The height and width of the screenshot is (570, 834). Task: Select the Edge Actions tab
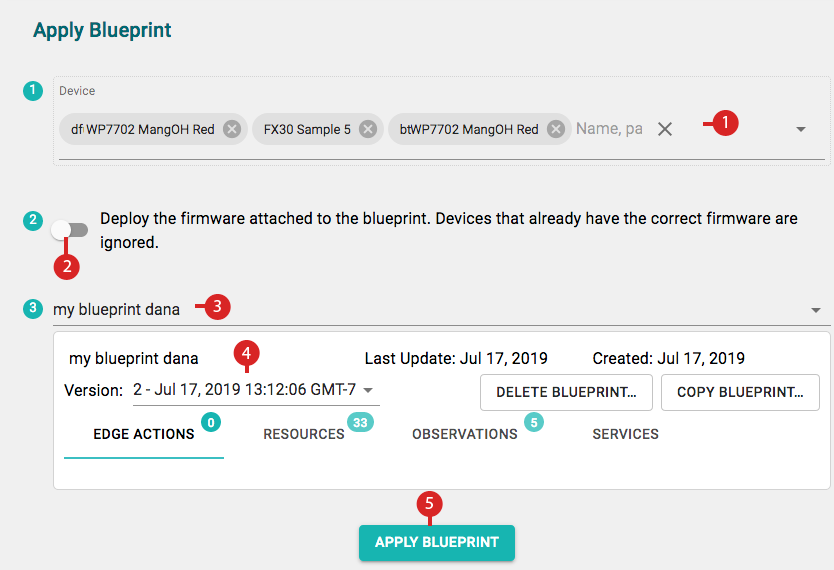(x=144, y=434)
